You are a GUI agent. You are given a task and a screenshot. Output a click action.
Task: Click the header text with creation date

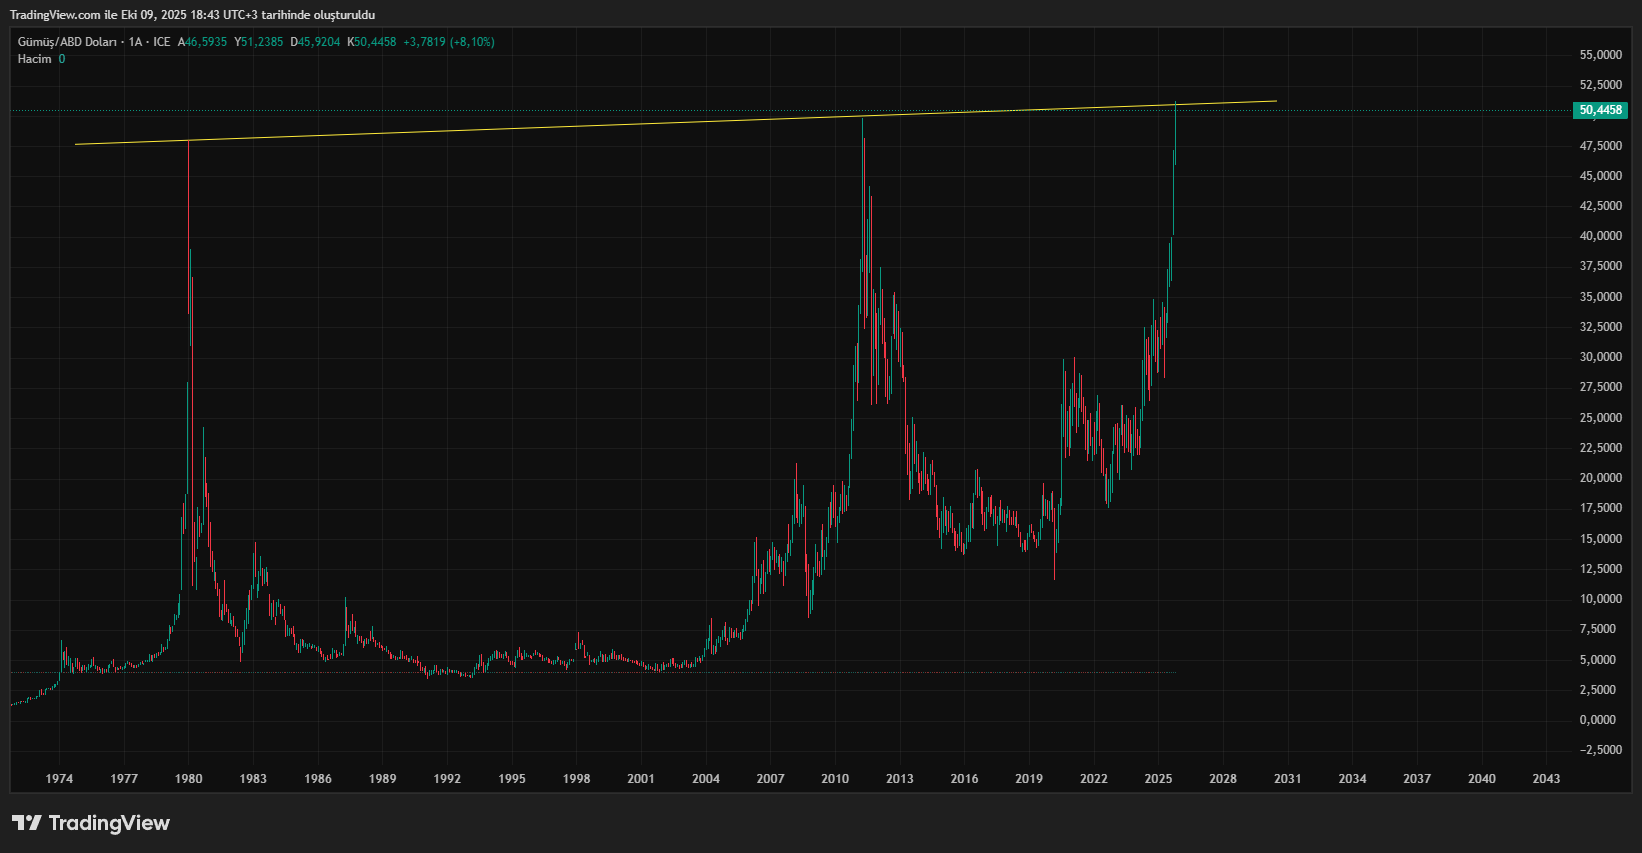click(193, 15)
